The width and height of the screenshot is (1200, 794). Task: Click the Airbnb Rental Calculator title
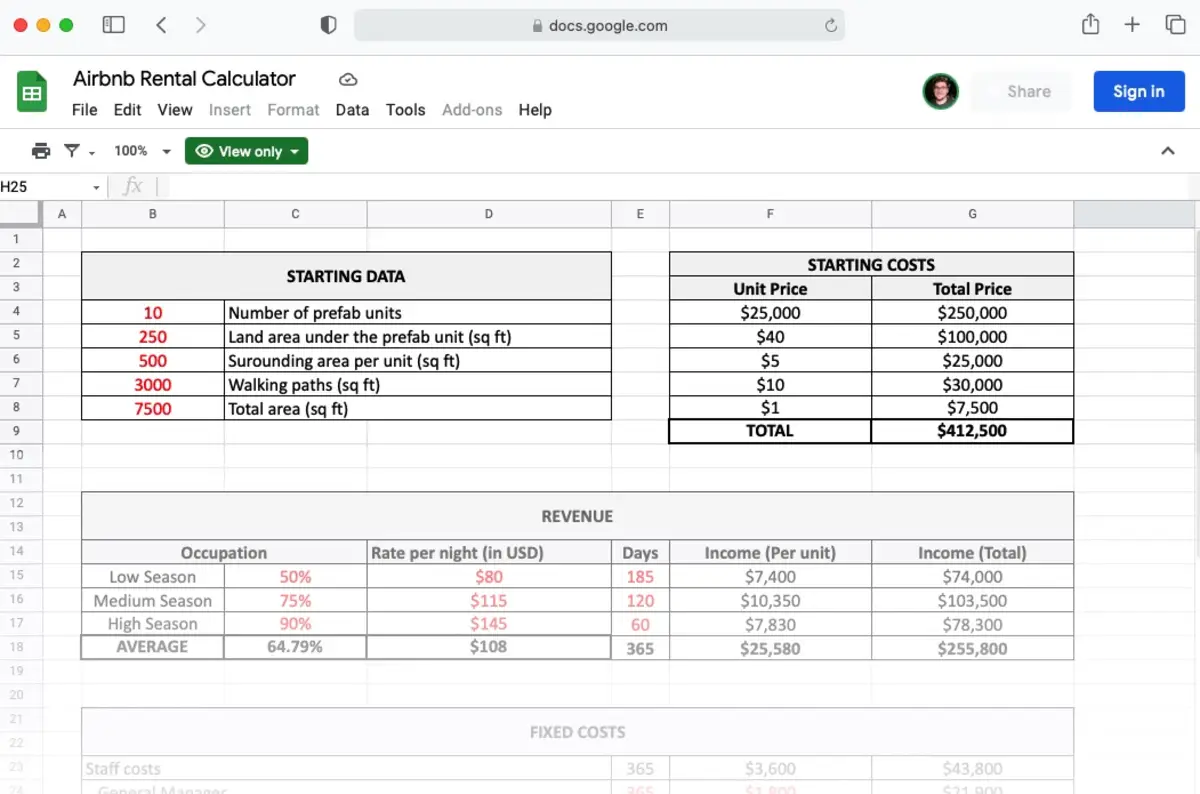185,78
